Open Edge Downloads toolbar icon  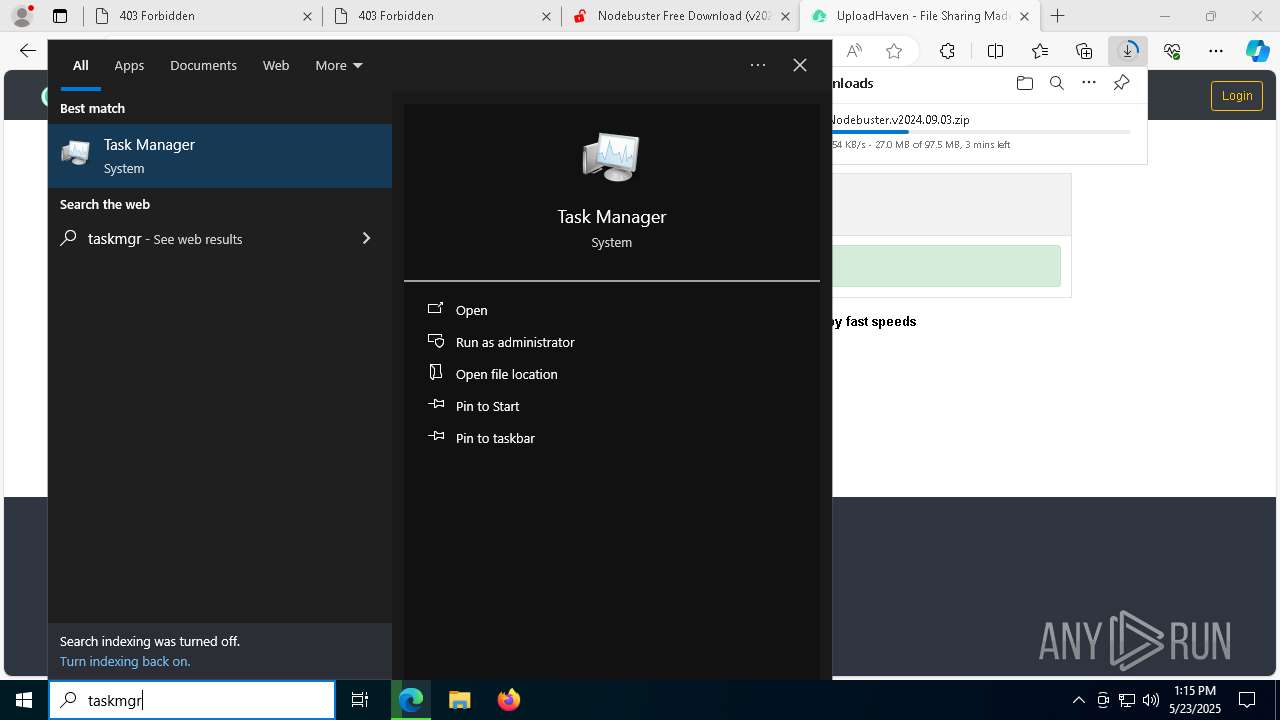coord(1128,51)
